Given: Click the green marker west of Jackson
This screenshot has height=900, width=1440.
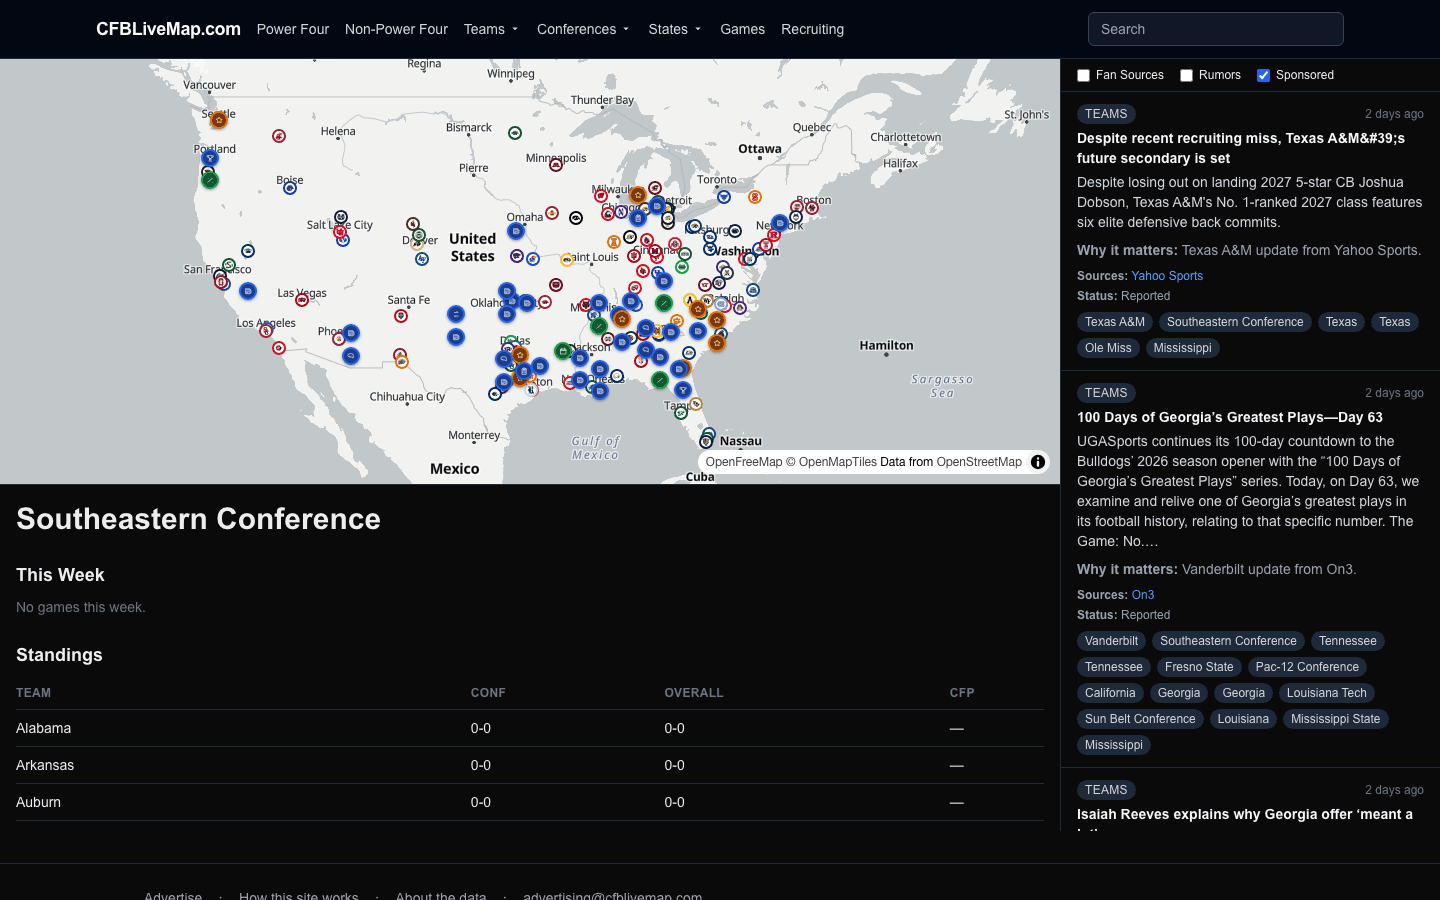Looking at the screenshot, I should coord(563,351).
